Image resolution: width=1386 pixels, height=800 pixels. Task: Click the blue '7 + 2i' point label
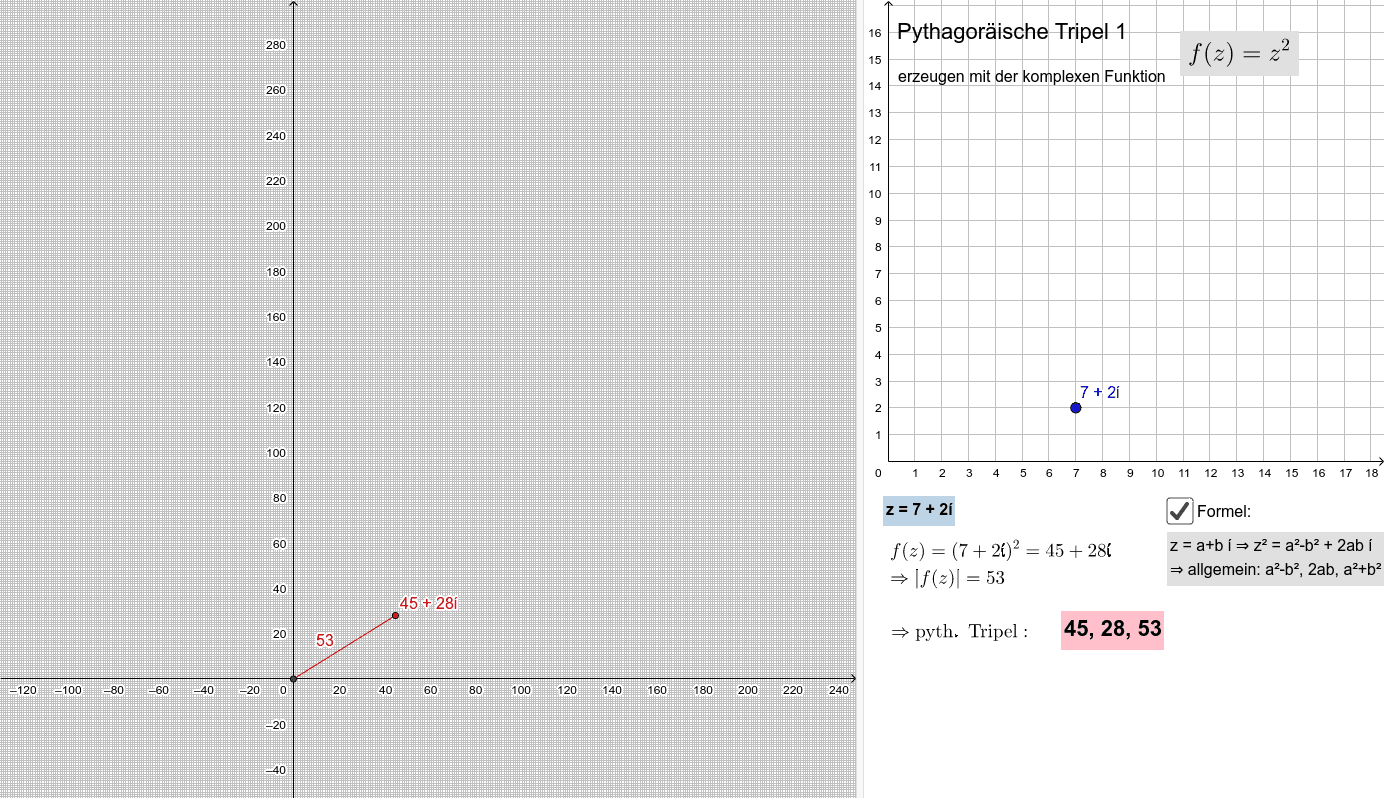(1099, 392)
